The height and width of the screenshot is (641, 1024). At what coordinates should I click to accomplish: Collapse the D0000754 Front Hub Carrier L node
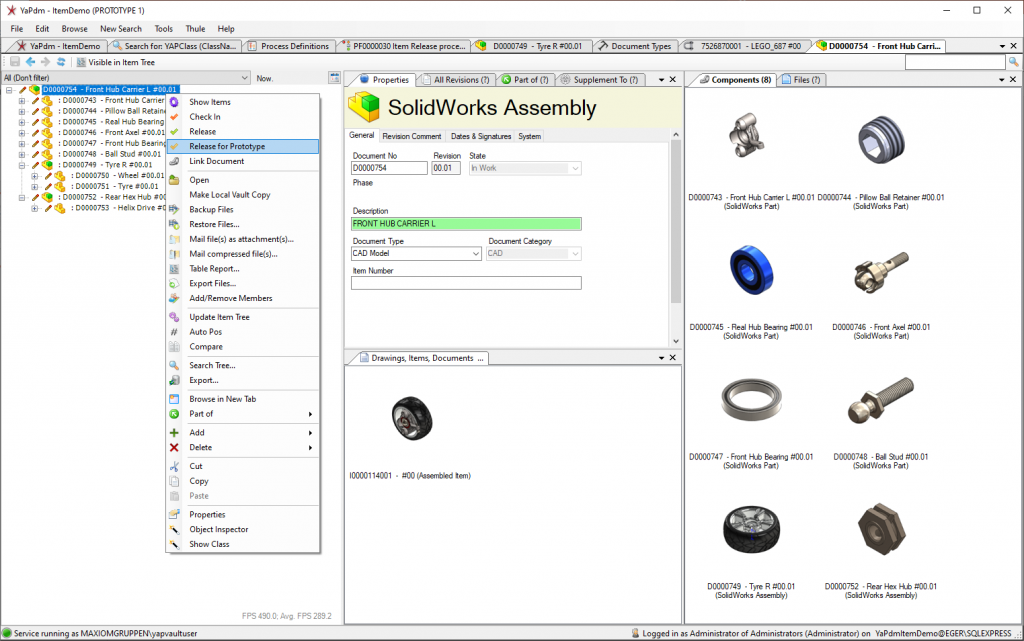(x=9, y=89)
